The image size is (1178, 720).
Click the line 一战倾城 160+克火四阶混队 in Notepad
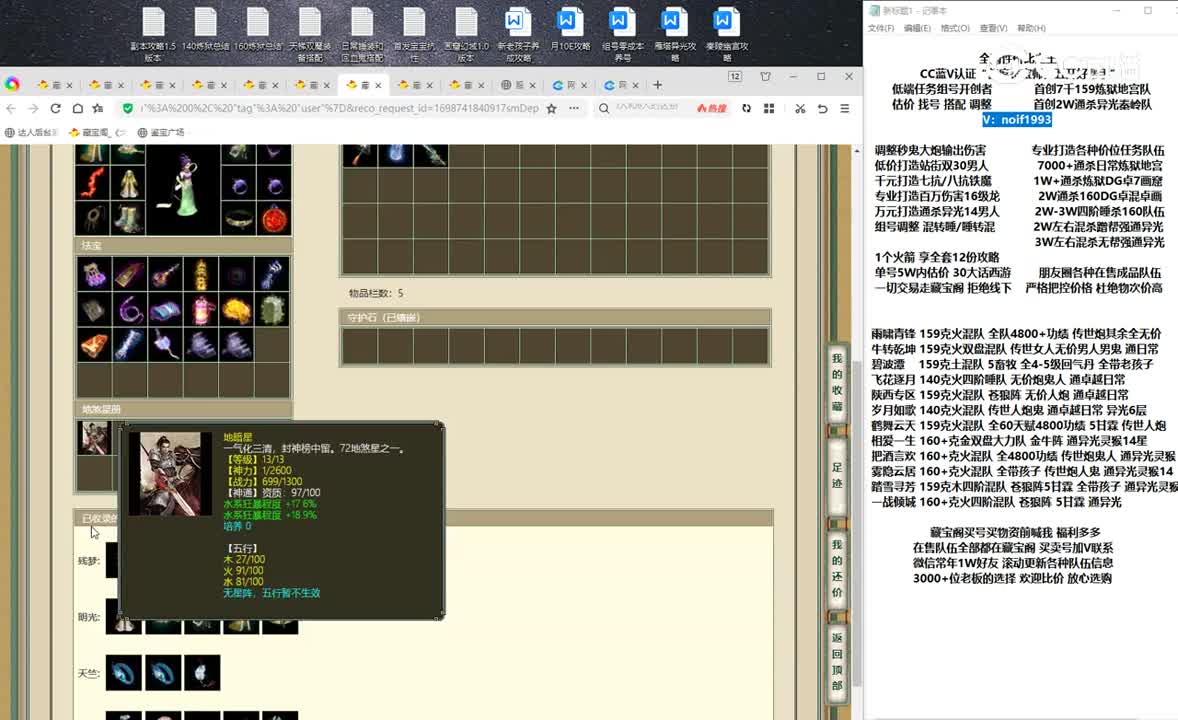pyautogui.click(x=996, y=502)
